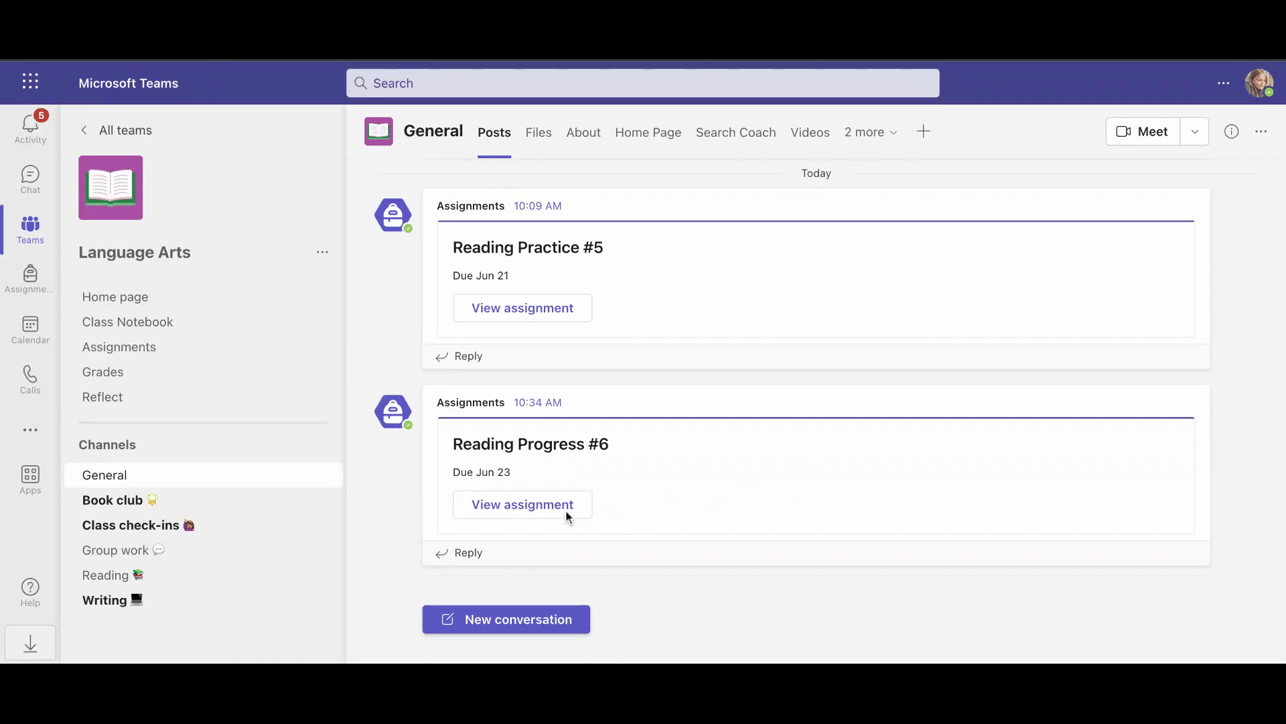Browse Apps from the sidebar
1286x724 pixels.
click(30, 478)
